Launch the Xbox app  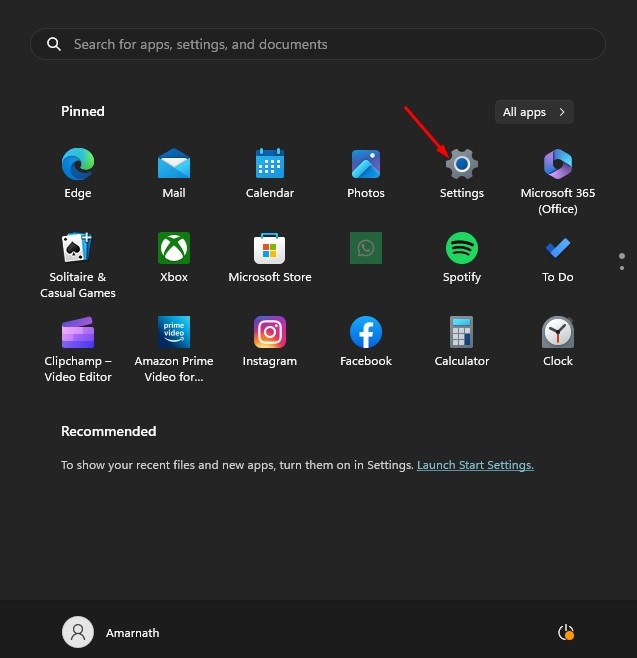click(174, 248)
